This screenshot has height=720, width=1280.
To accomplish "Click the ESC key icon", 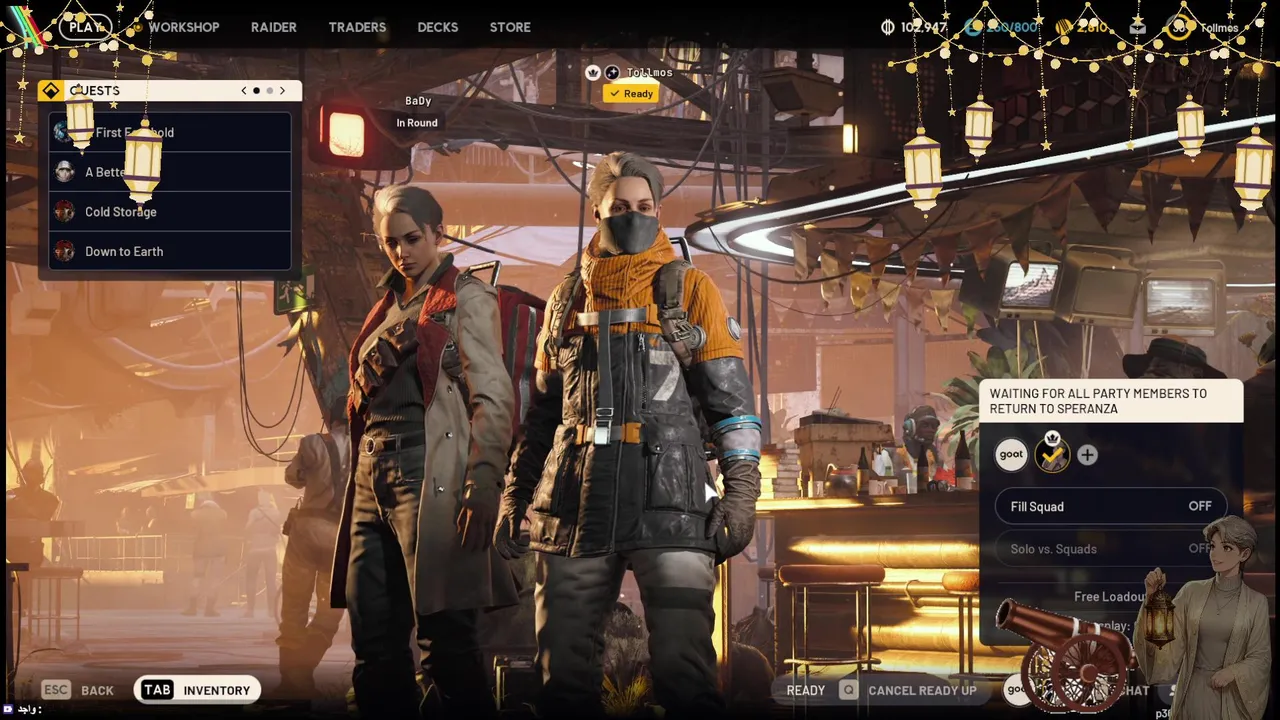I will pos(56,690).
